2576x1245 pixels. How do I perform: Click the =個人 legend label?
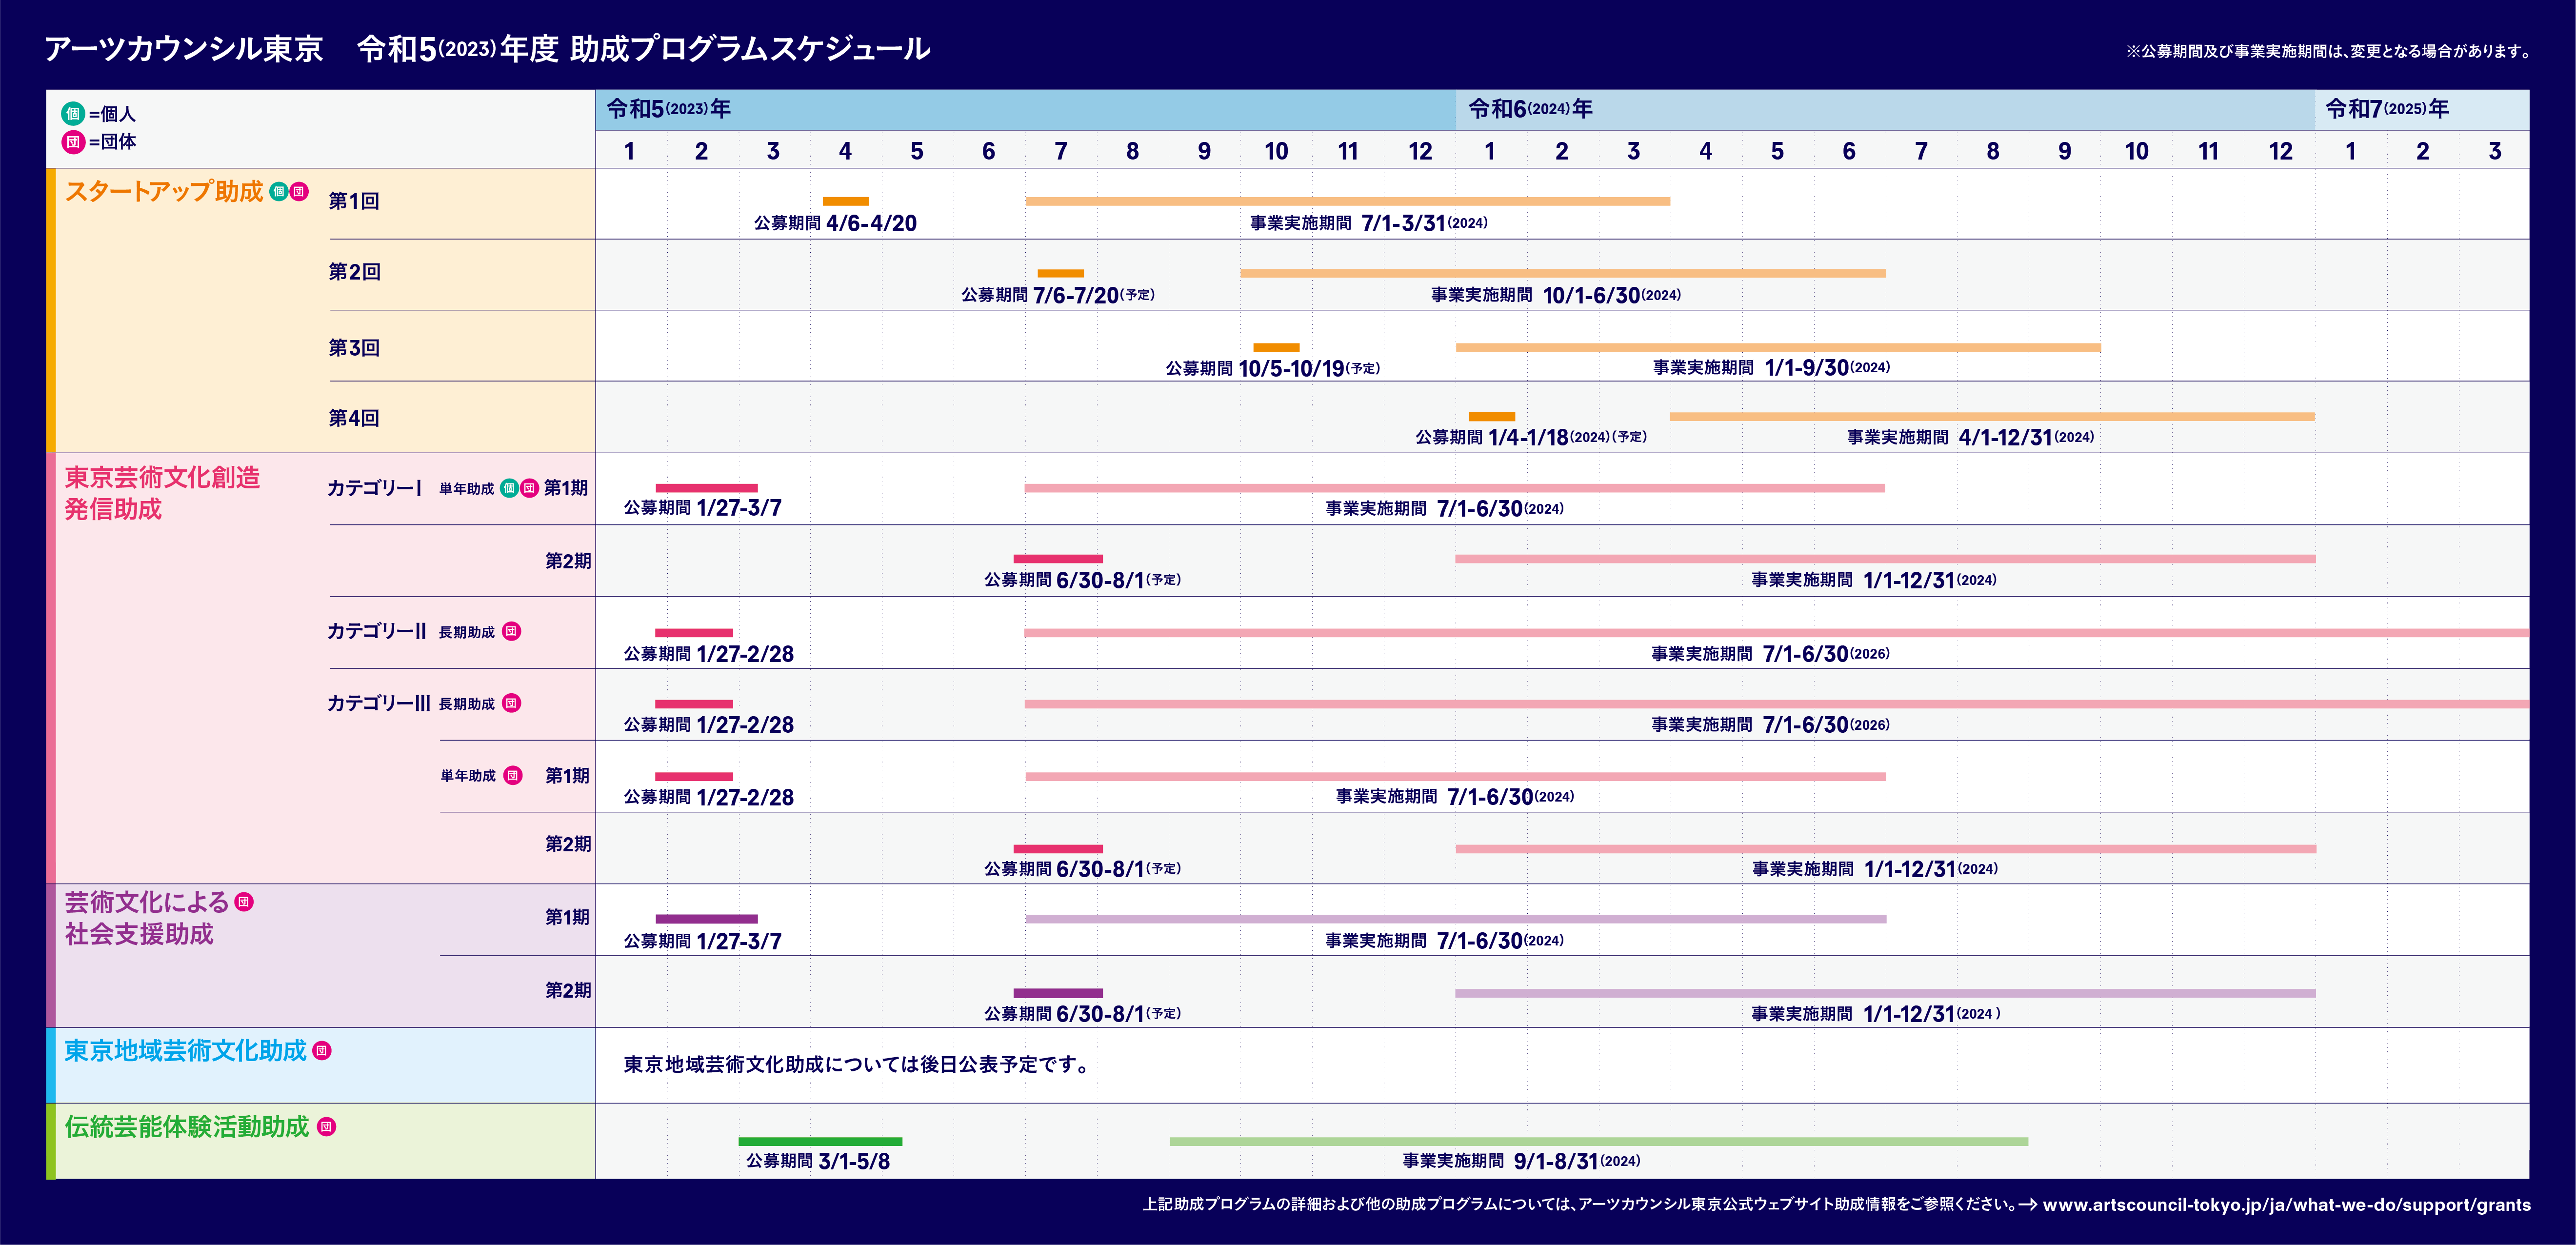pyautogui.click(x=112, y=114)
